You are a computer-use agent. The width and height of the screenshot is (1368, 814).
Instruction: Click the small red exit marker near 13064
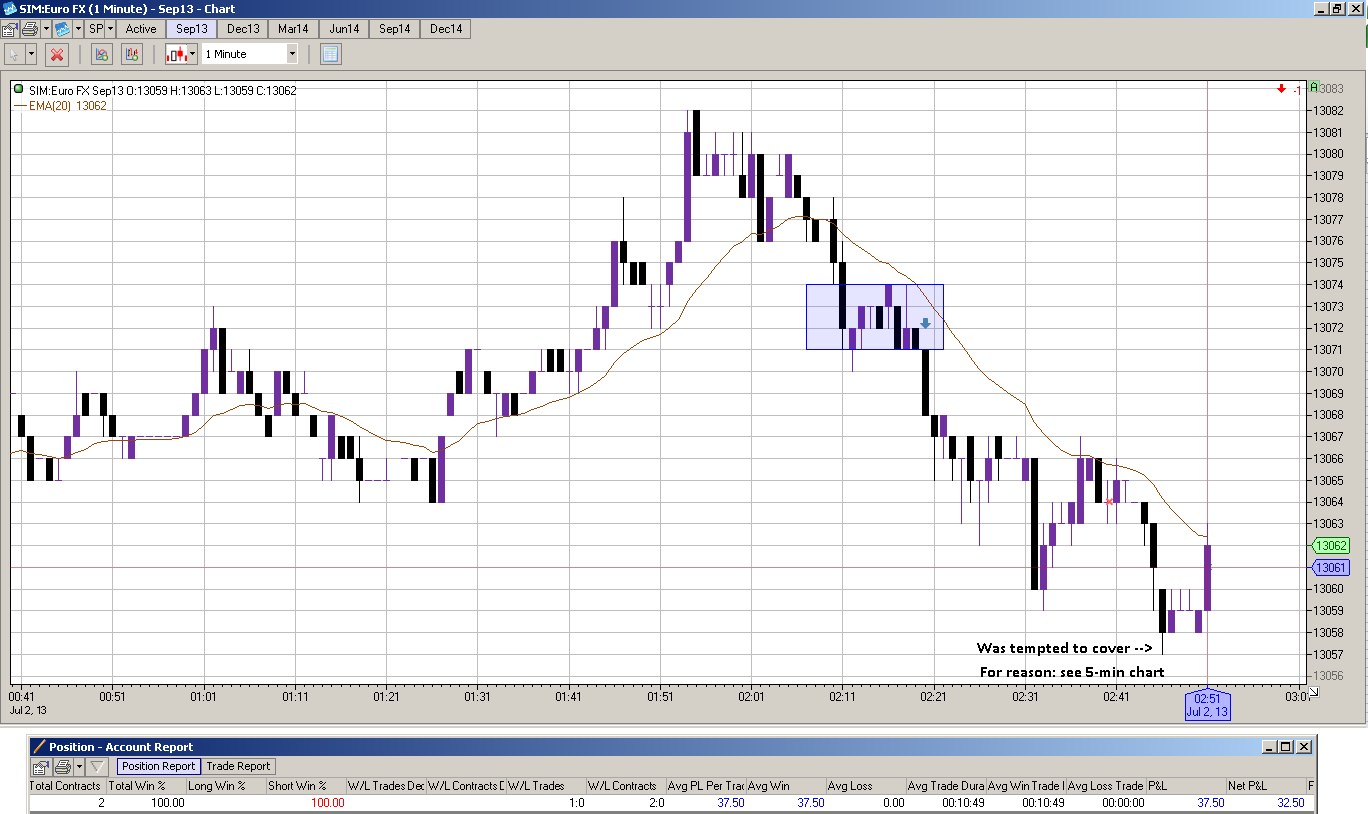[x=1109, y=501]
